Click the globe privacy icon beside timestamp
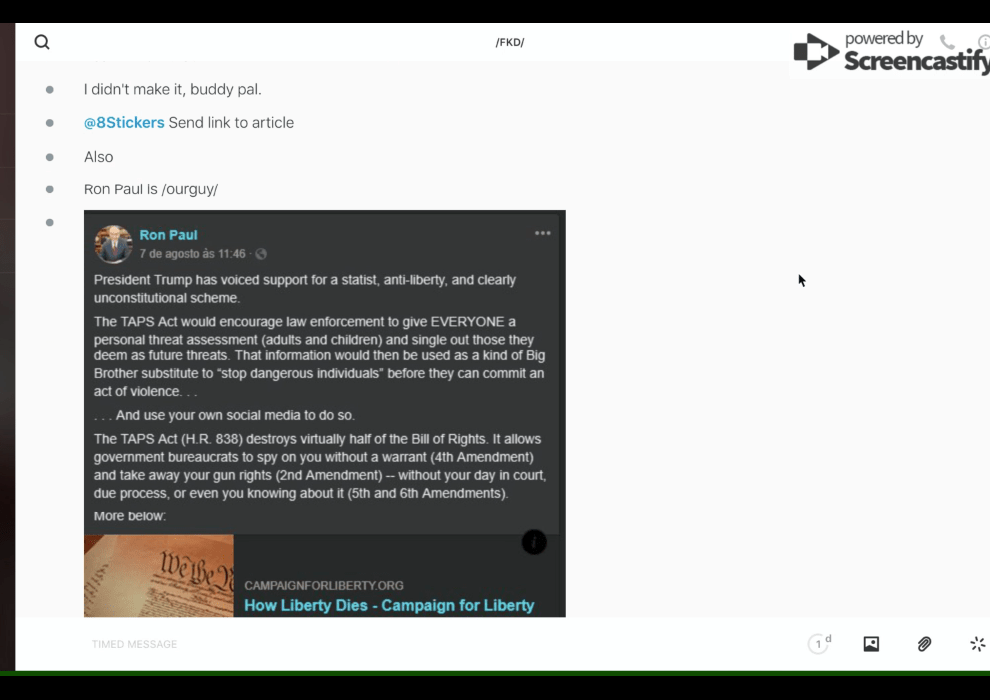 click(x=261, y=254)
